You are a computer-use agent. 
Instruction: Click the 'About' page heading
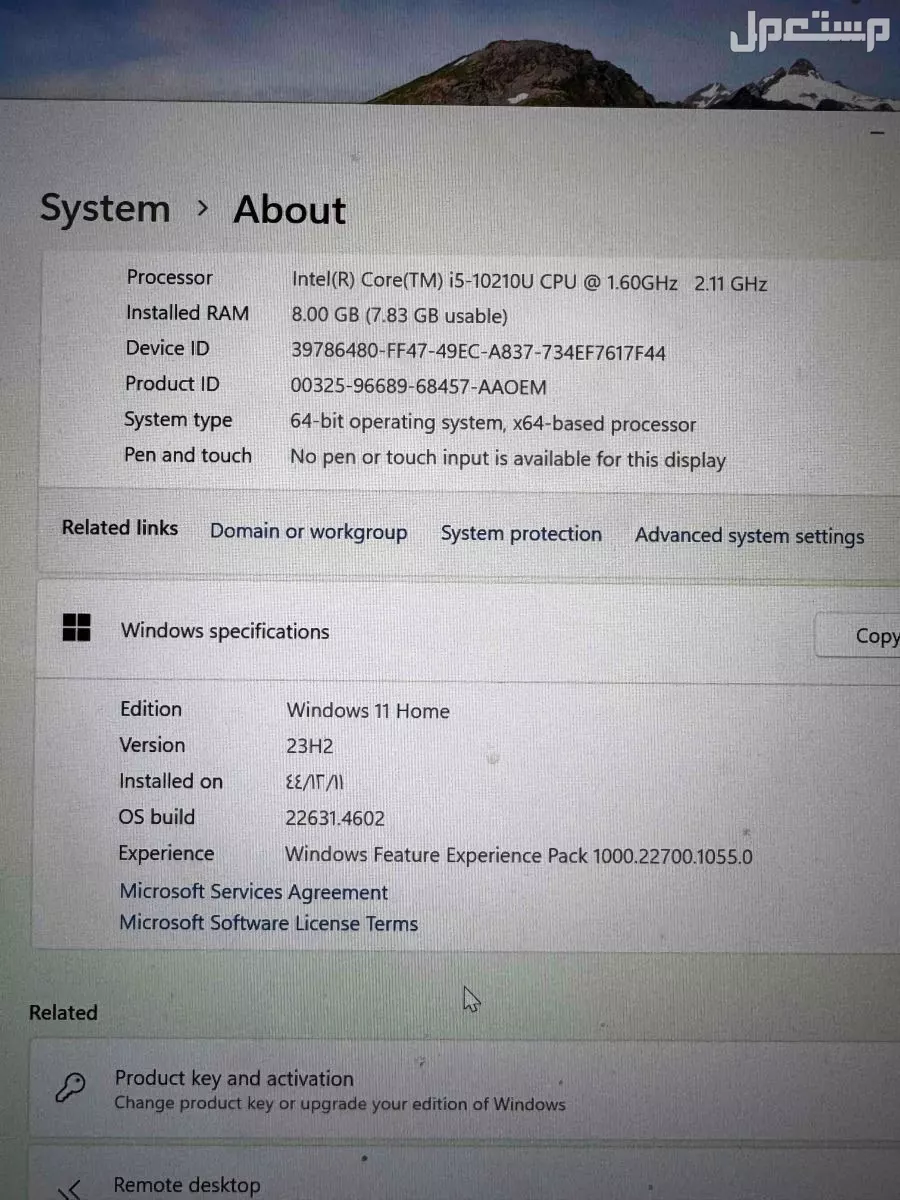click(x=290, y=210)
